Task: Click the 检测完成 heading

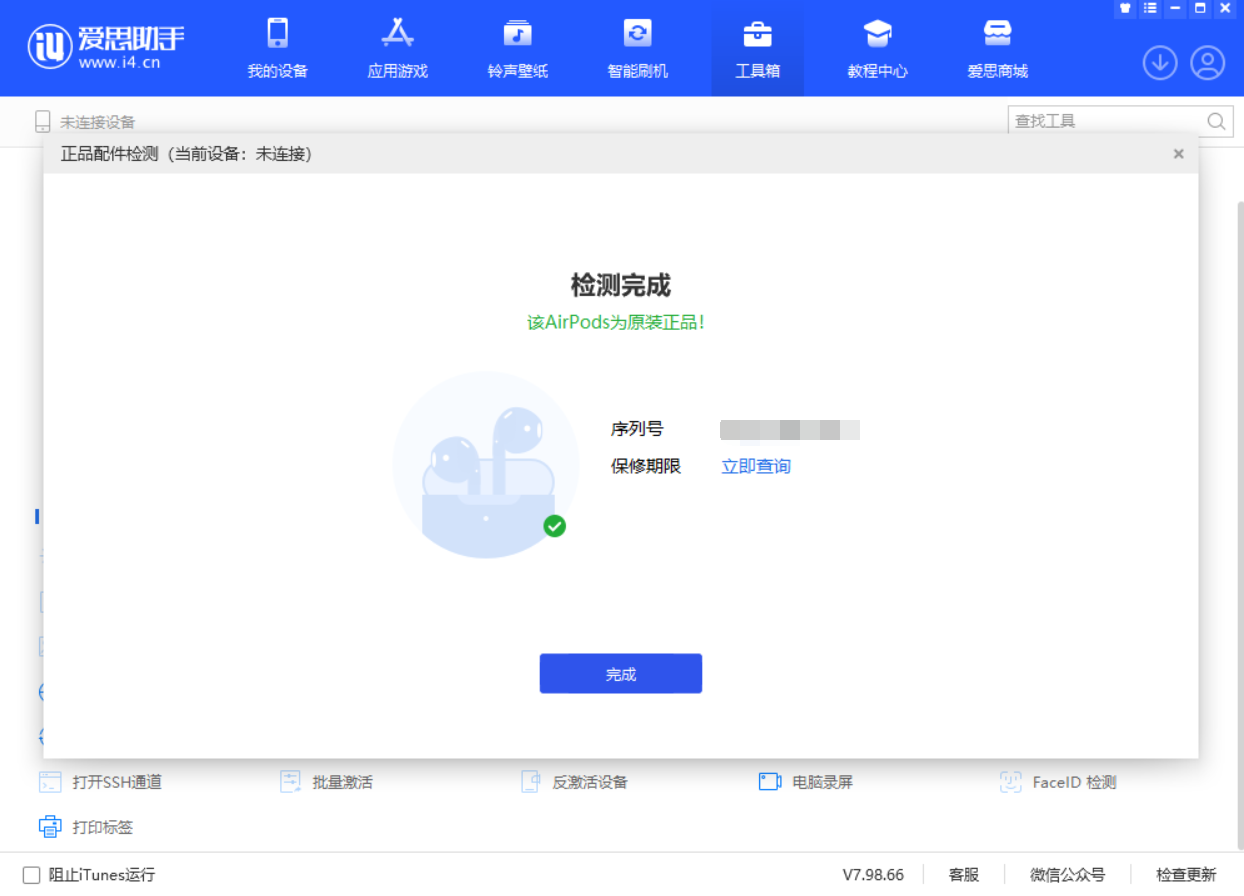Action: pyautogui.click(x=621, y=285)
